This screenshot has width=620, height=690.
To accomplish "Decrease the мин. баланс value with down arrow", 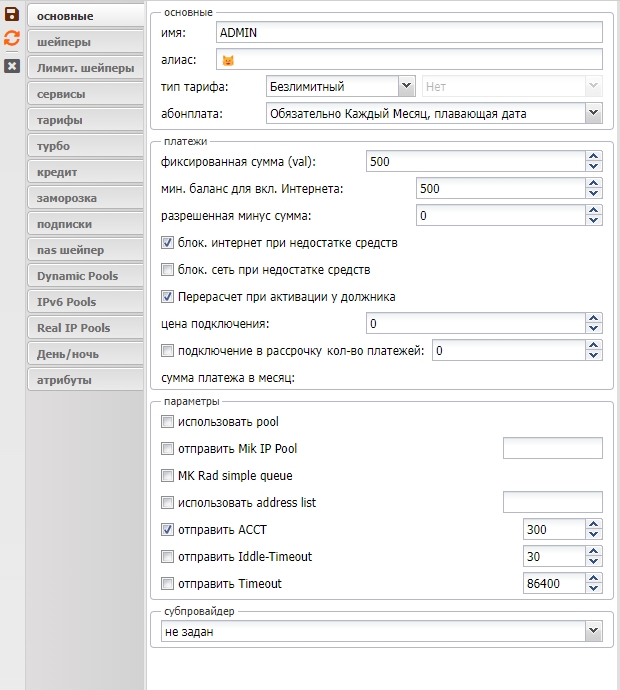I will [594, 193].
